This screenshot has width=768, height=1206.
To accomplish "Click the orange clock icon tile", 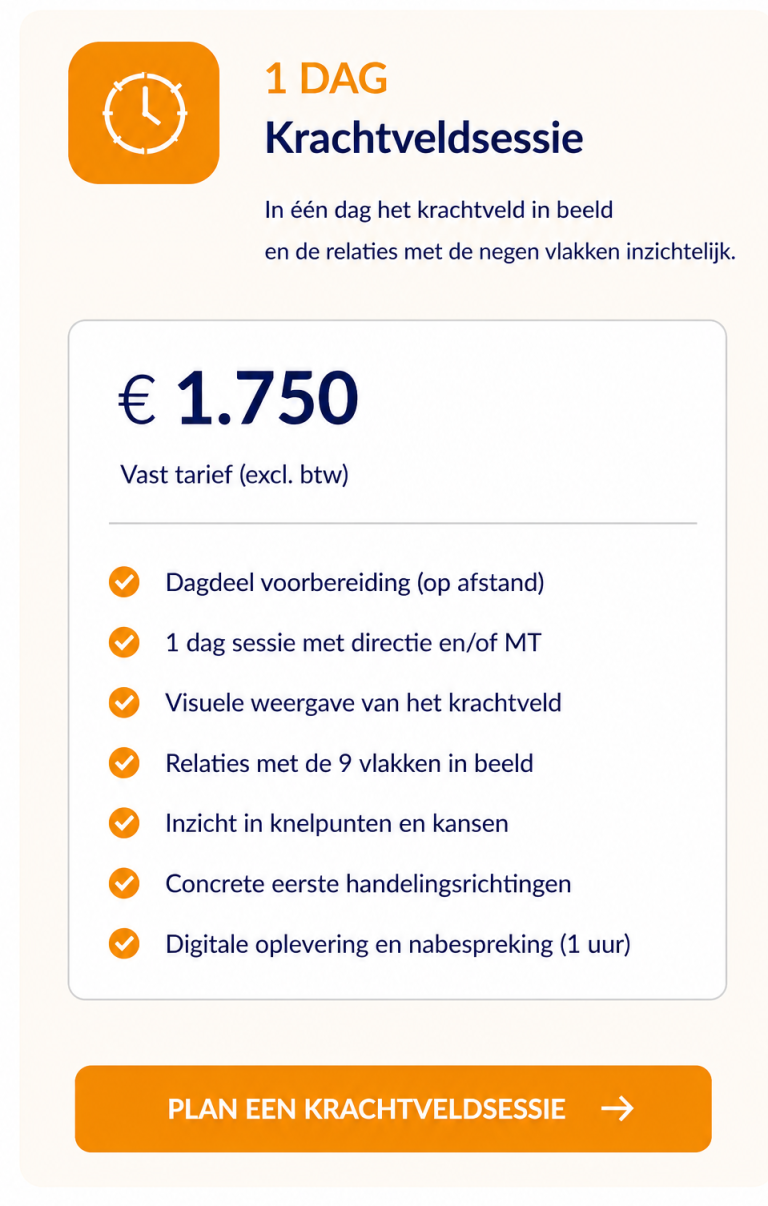I will click(x=143, y=113).
